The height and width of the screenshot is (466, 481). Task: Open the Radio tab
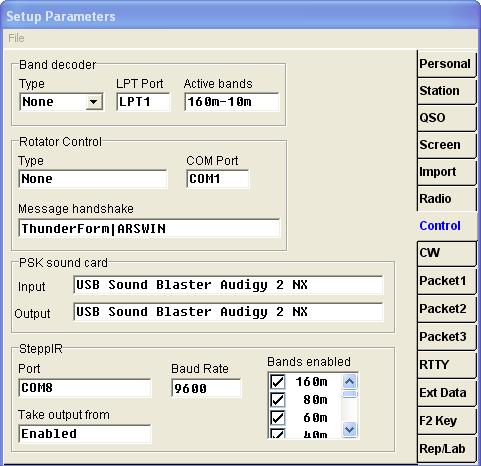click(x=446, y=199)
